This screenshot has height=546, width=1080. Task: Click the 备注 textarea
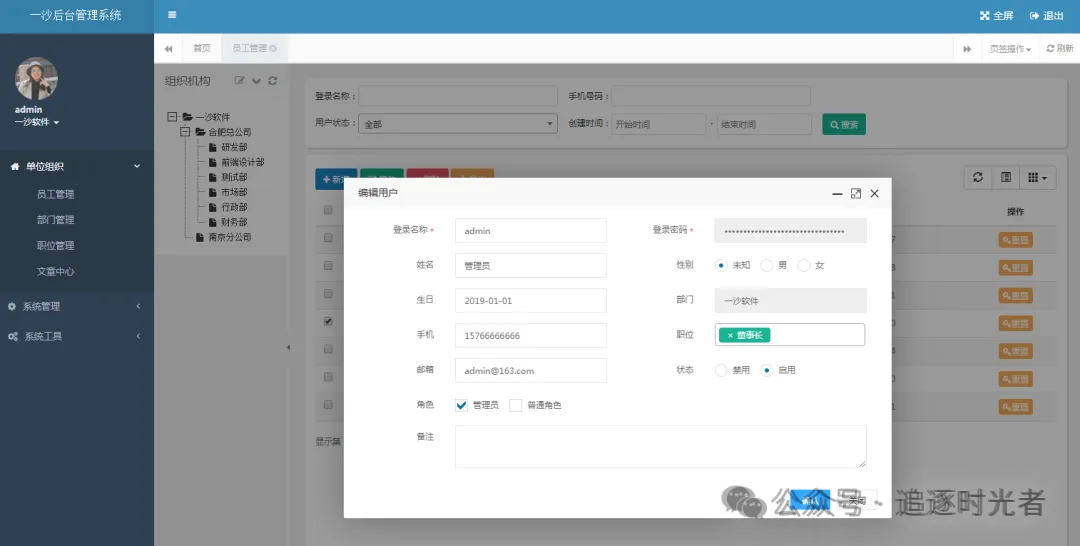(661, 446)
